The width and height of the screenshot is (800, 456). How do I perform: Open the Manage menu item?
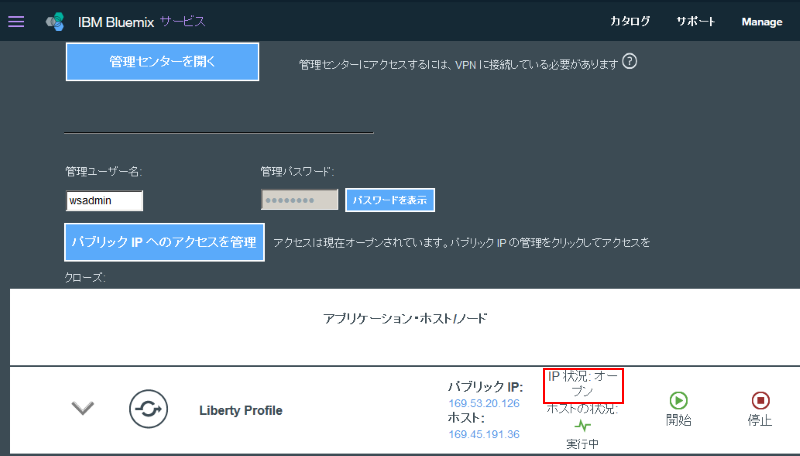pyautogui.click(x=762, y=22)
